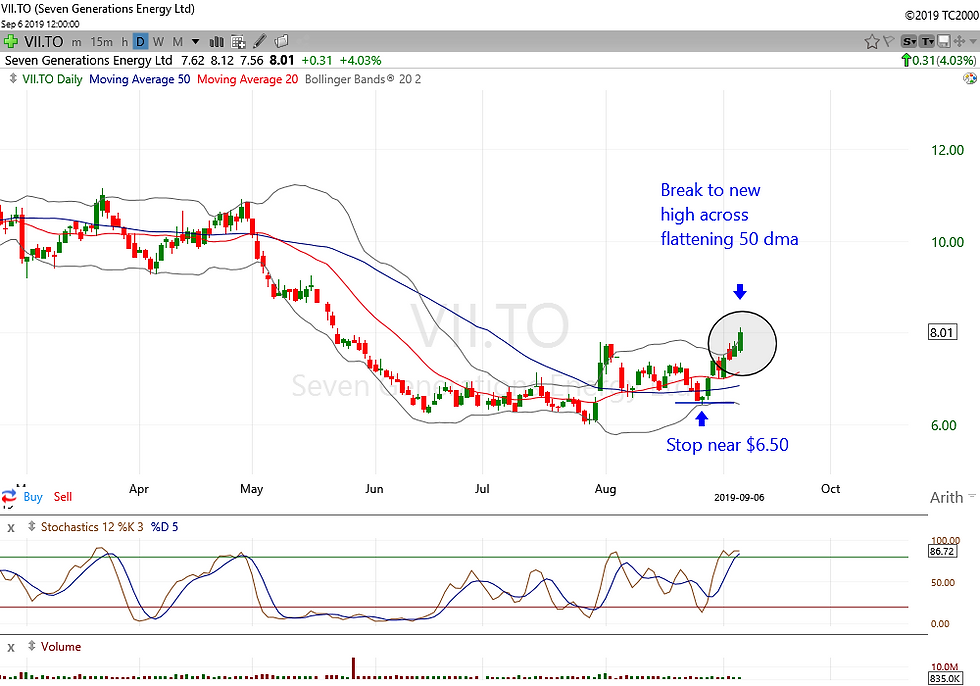Click the reorder arrows beside VII.TO Daily
980x686 pixels.
coord(13,79)
